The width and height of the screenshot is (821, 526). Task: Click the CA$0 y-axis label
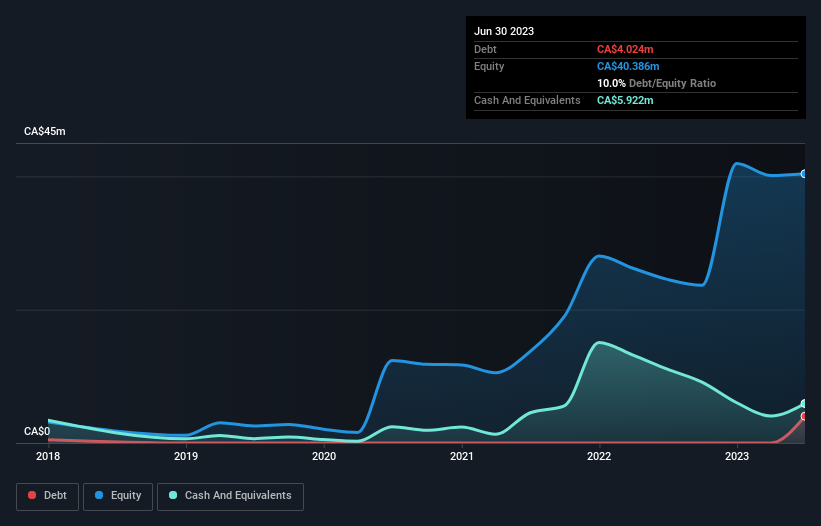tap(37, 431)
